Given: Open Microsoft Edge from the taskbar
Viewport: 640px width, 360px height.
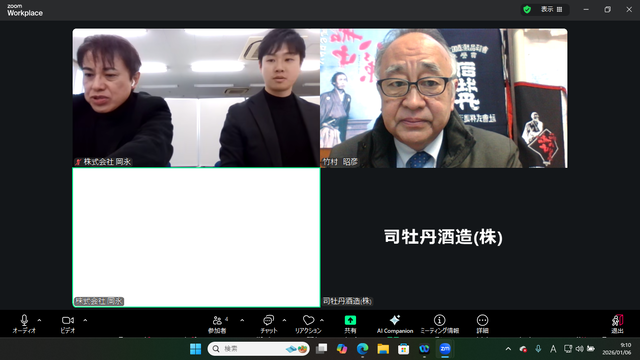Looking at the screenshot, I should click(x=362, y=349).
